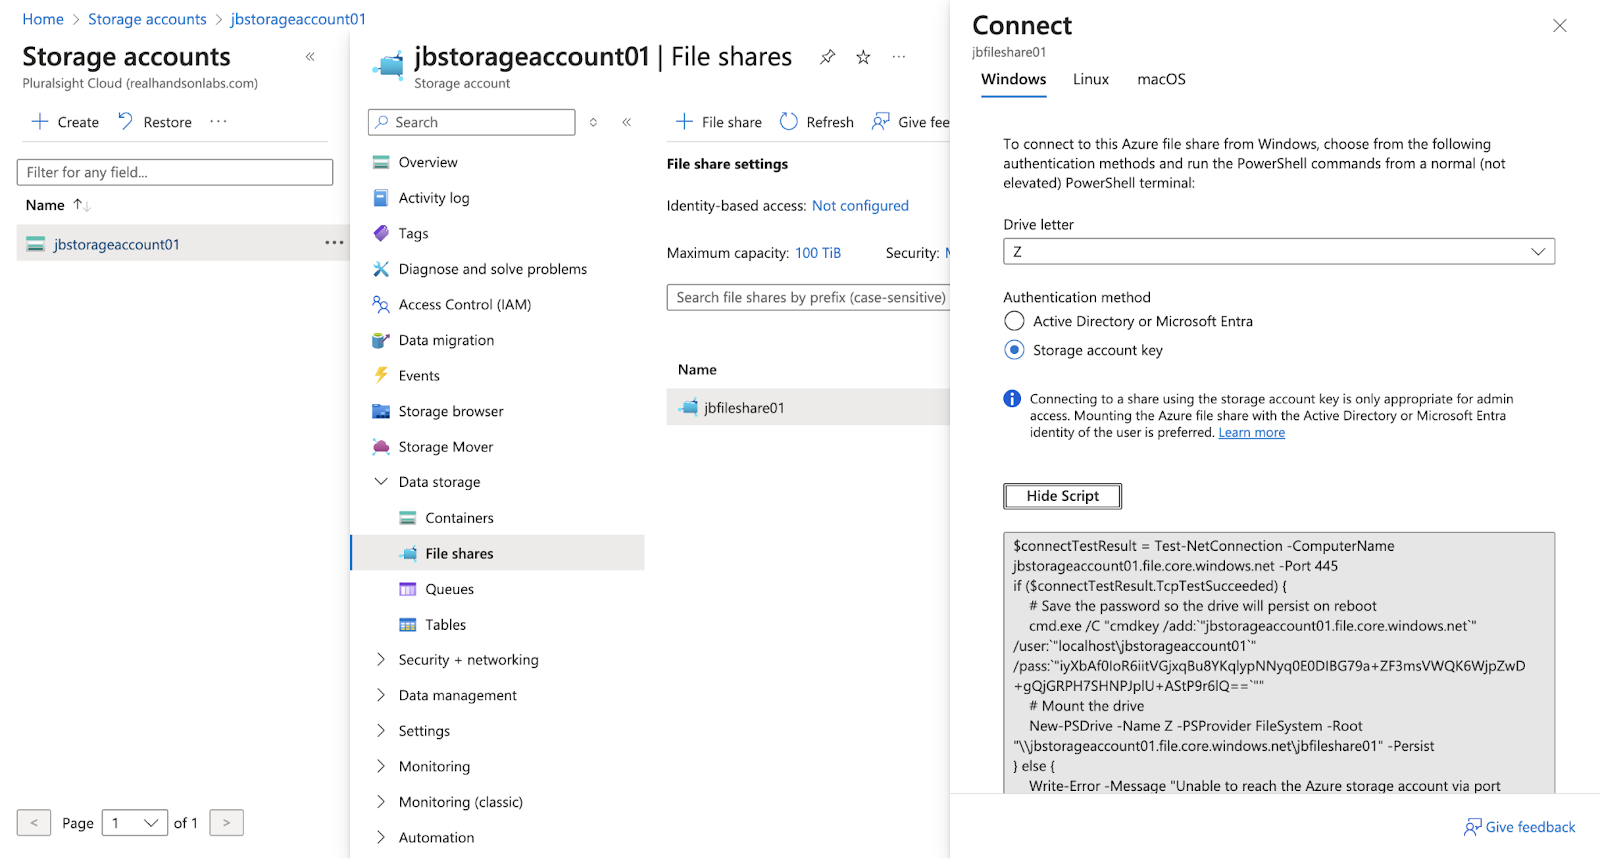Click the Events lightning icon
Image resolution: width=1600 pixels, height=859 pixels.
point(380,375)
